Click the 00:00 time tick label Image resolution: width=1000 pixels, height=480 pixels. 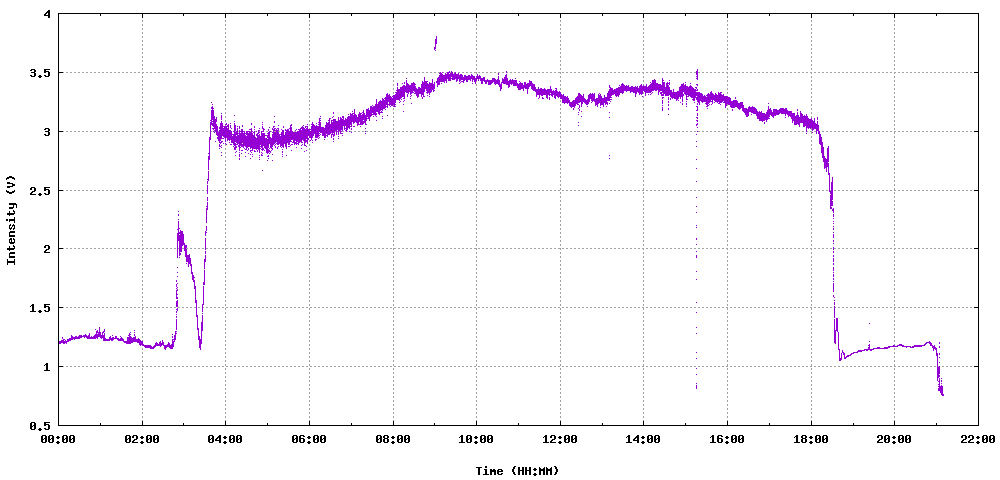(58, 439)
